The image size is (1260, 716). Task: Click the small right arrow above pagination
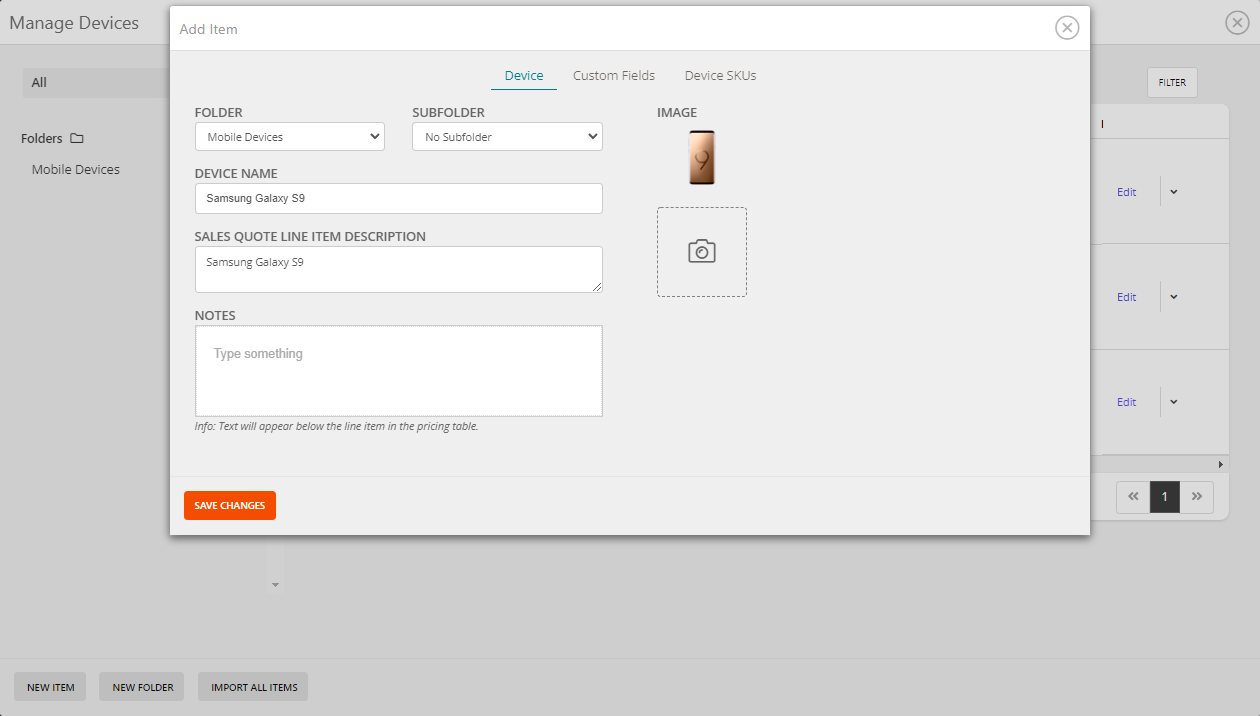[1220, 464]
